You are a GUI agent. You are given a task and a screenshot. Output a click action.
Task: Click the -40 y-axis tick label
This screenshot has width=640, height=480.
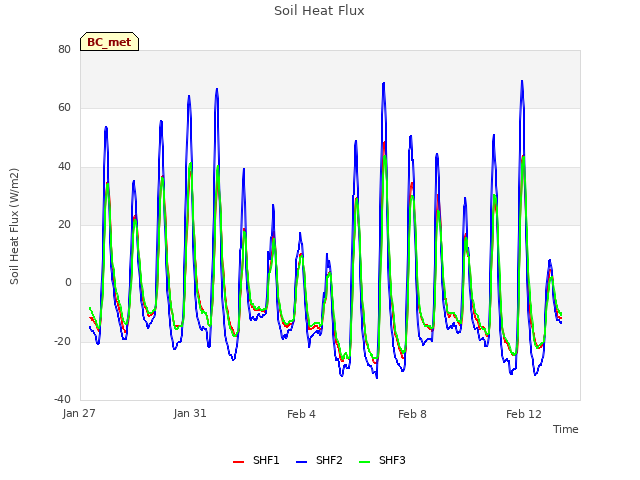pos(63,399)
